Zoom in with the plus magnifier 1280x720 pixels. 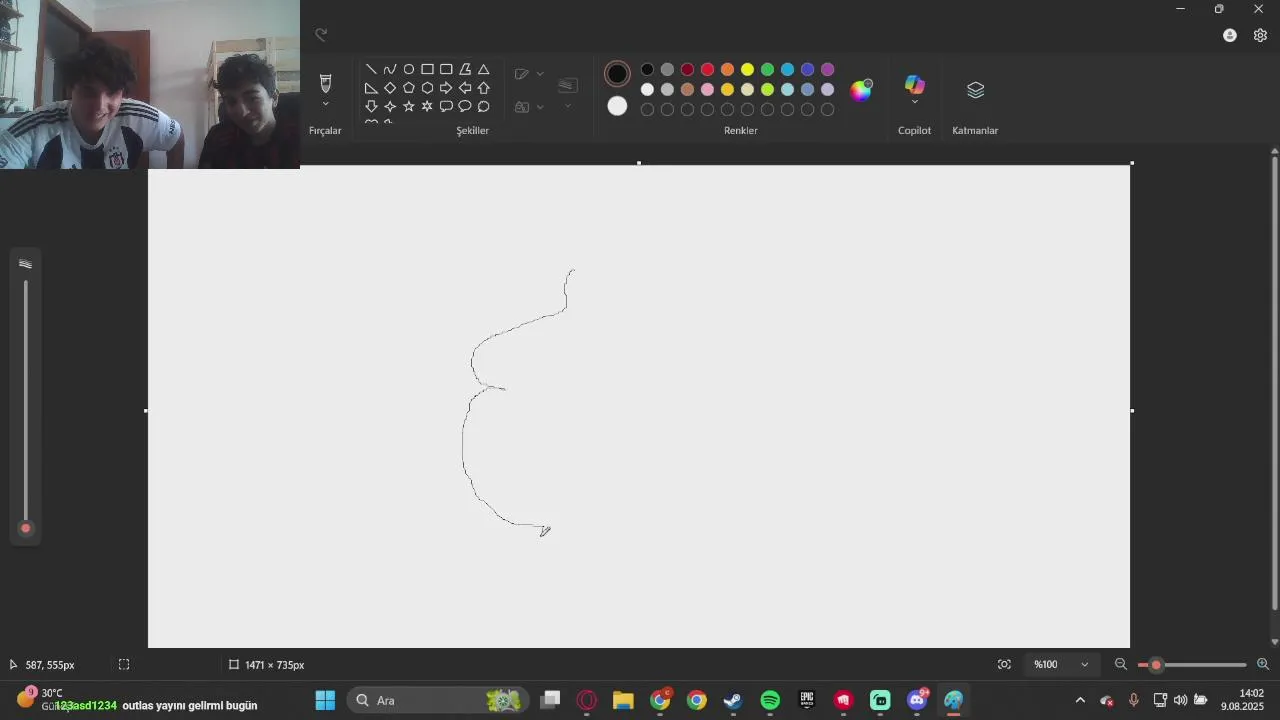tap(1263, 664)
